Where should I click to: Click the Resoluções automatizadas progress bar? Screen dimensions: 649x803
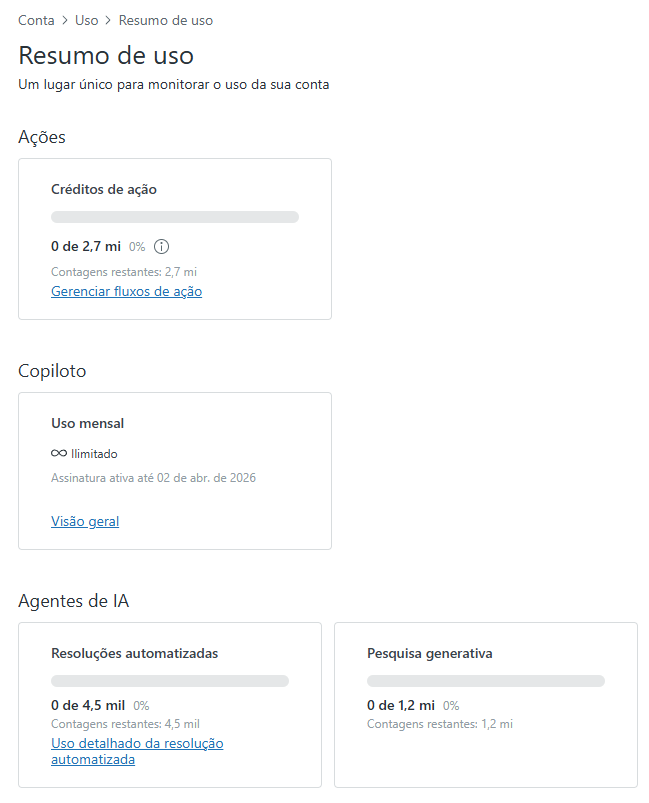tap(170, 681)
